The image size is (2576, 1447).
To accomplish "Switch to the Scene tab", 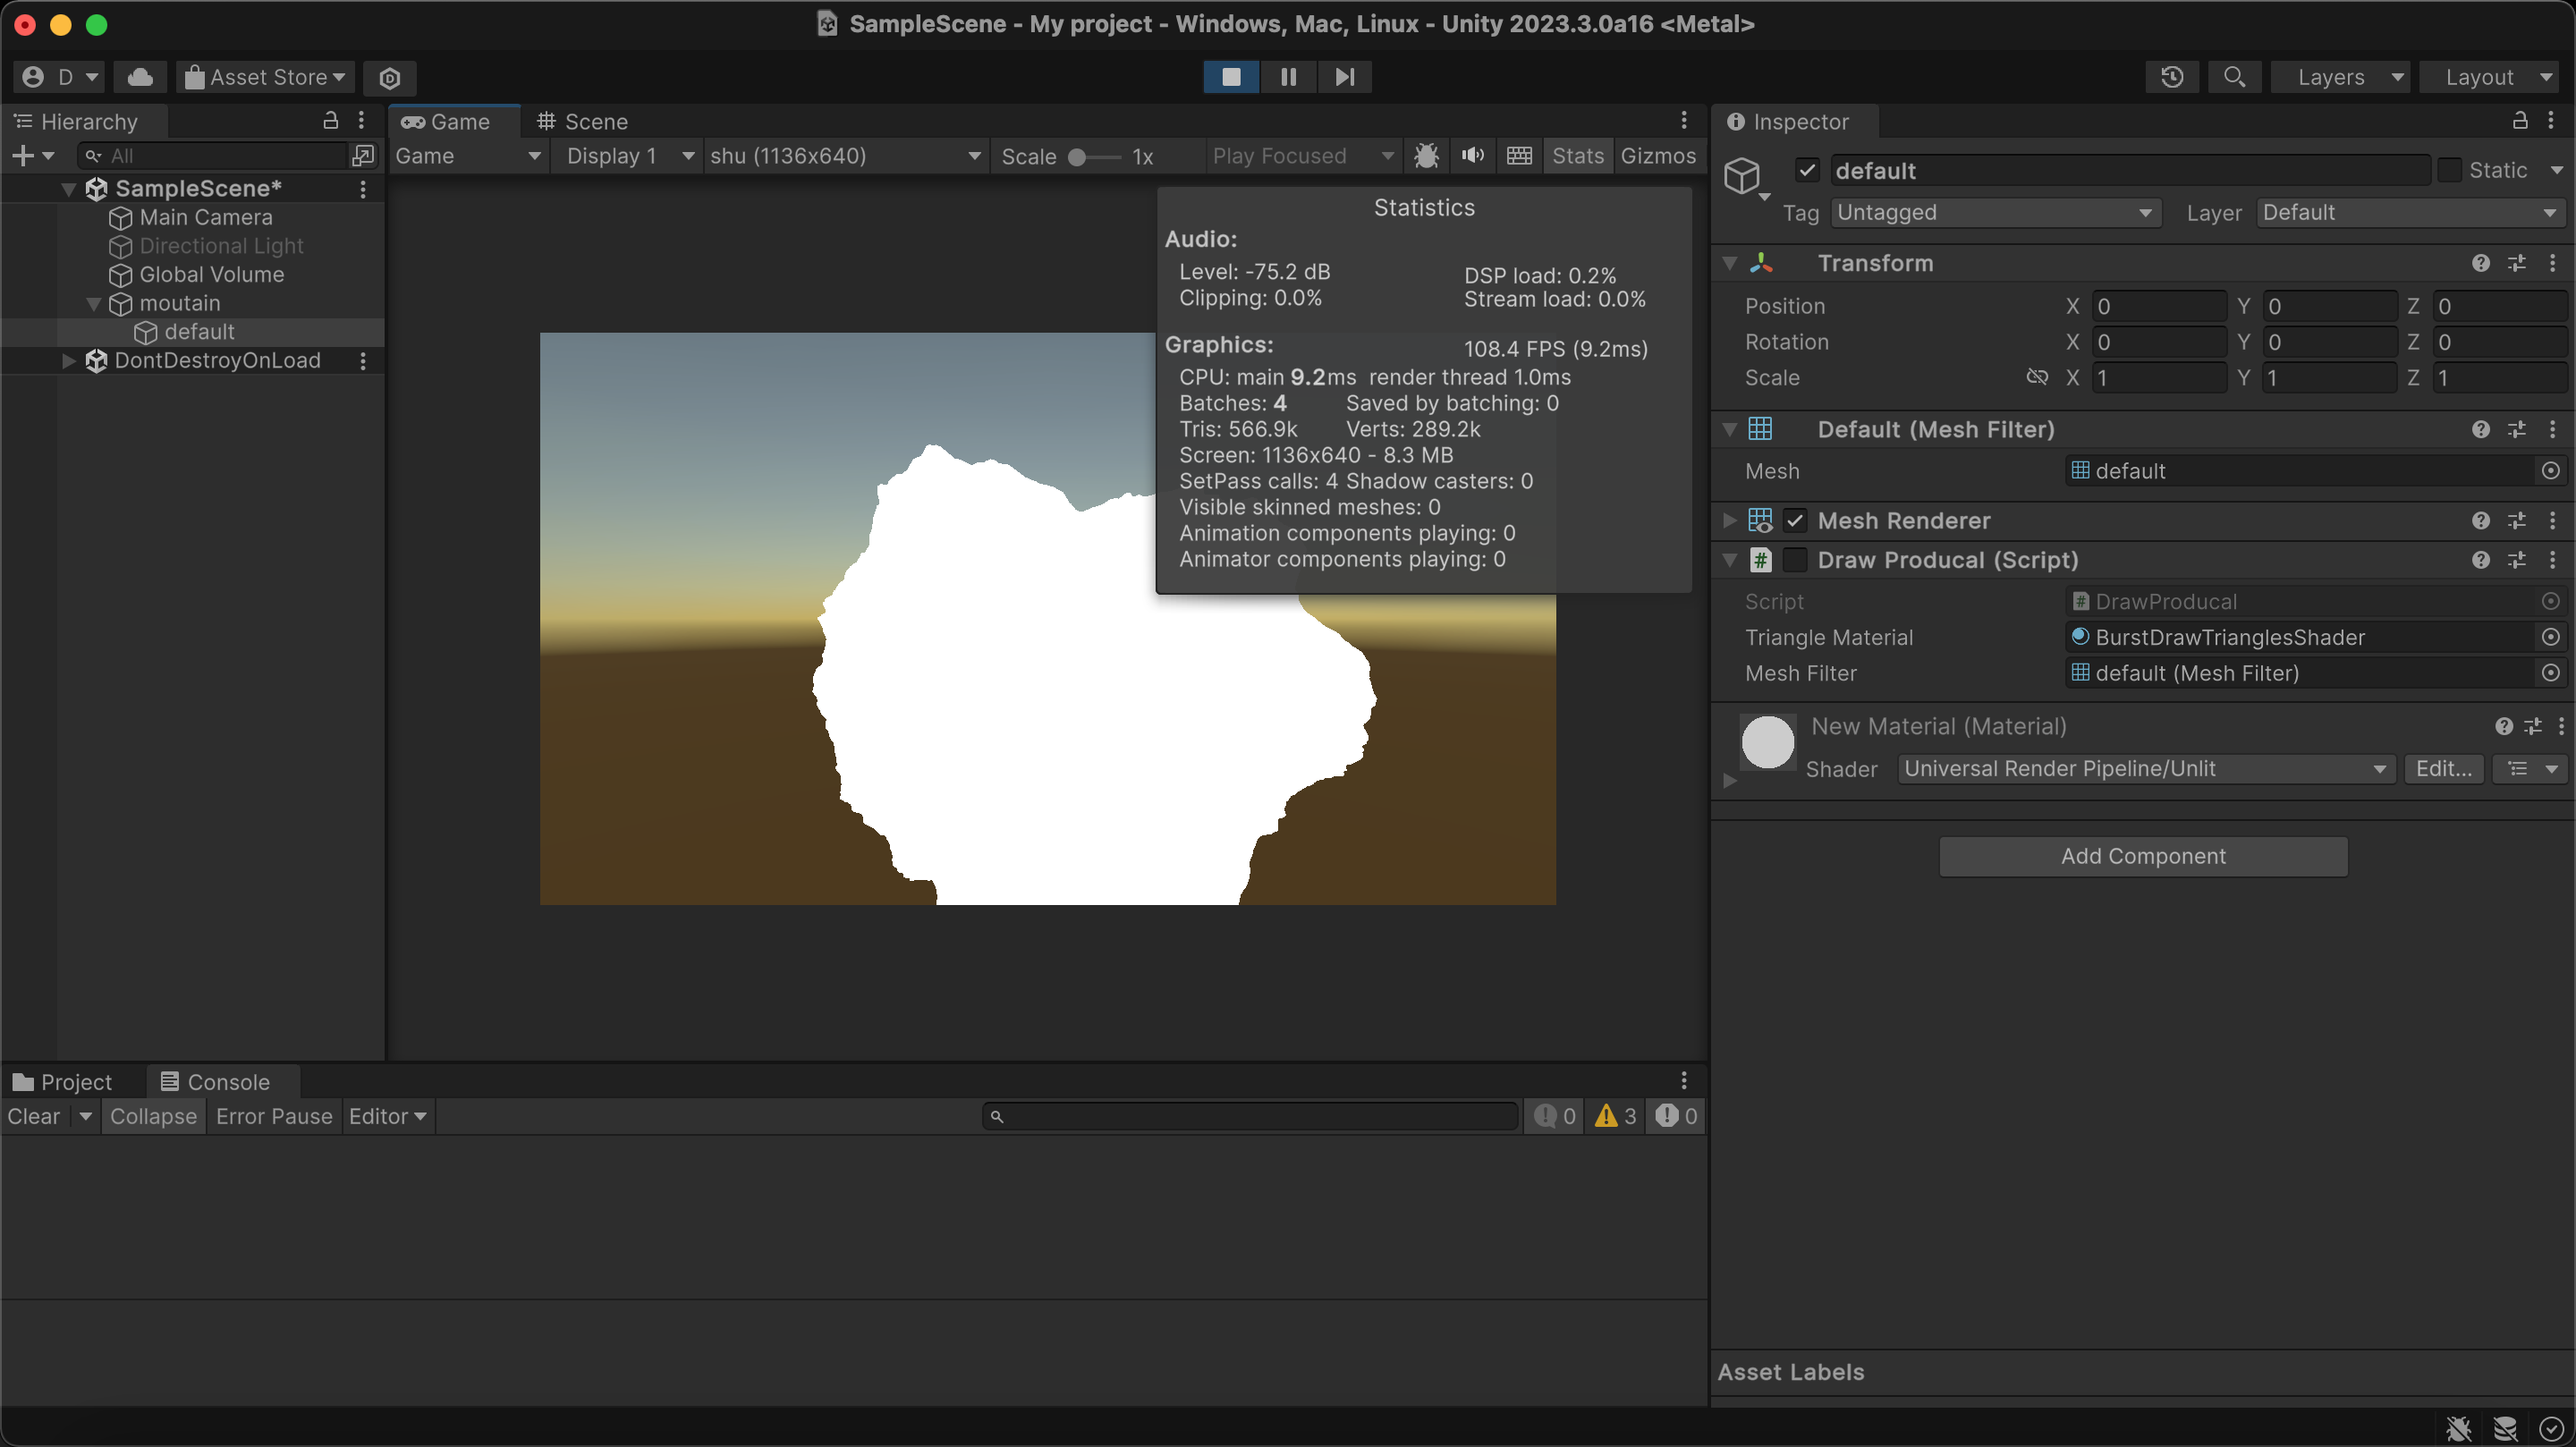I will click(583, 122).
